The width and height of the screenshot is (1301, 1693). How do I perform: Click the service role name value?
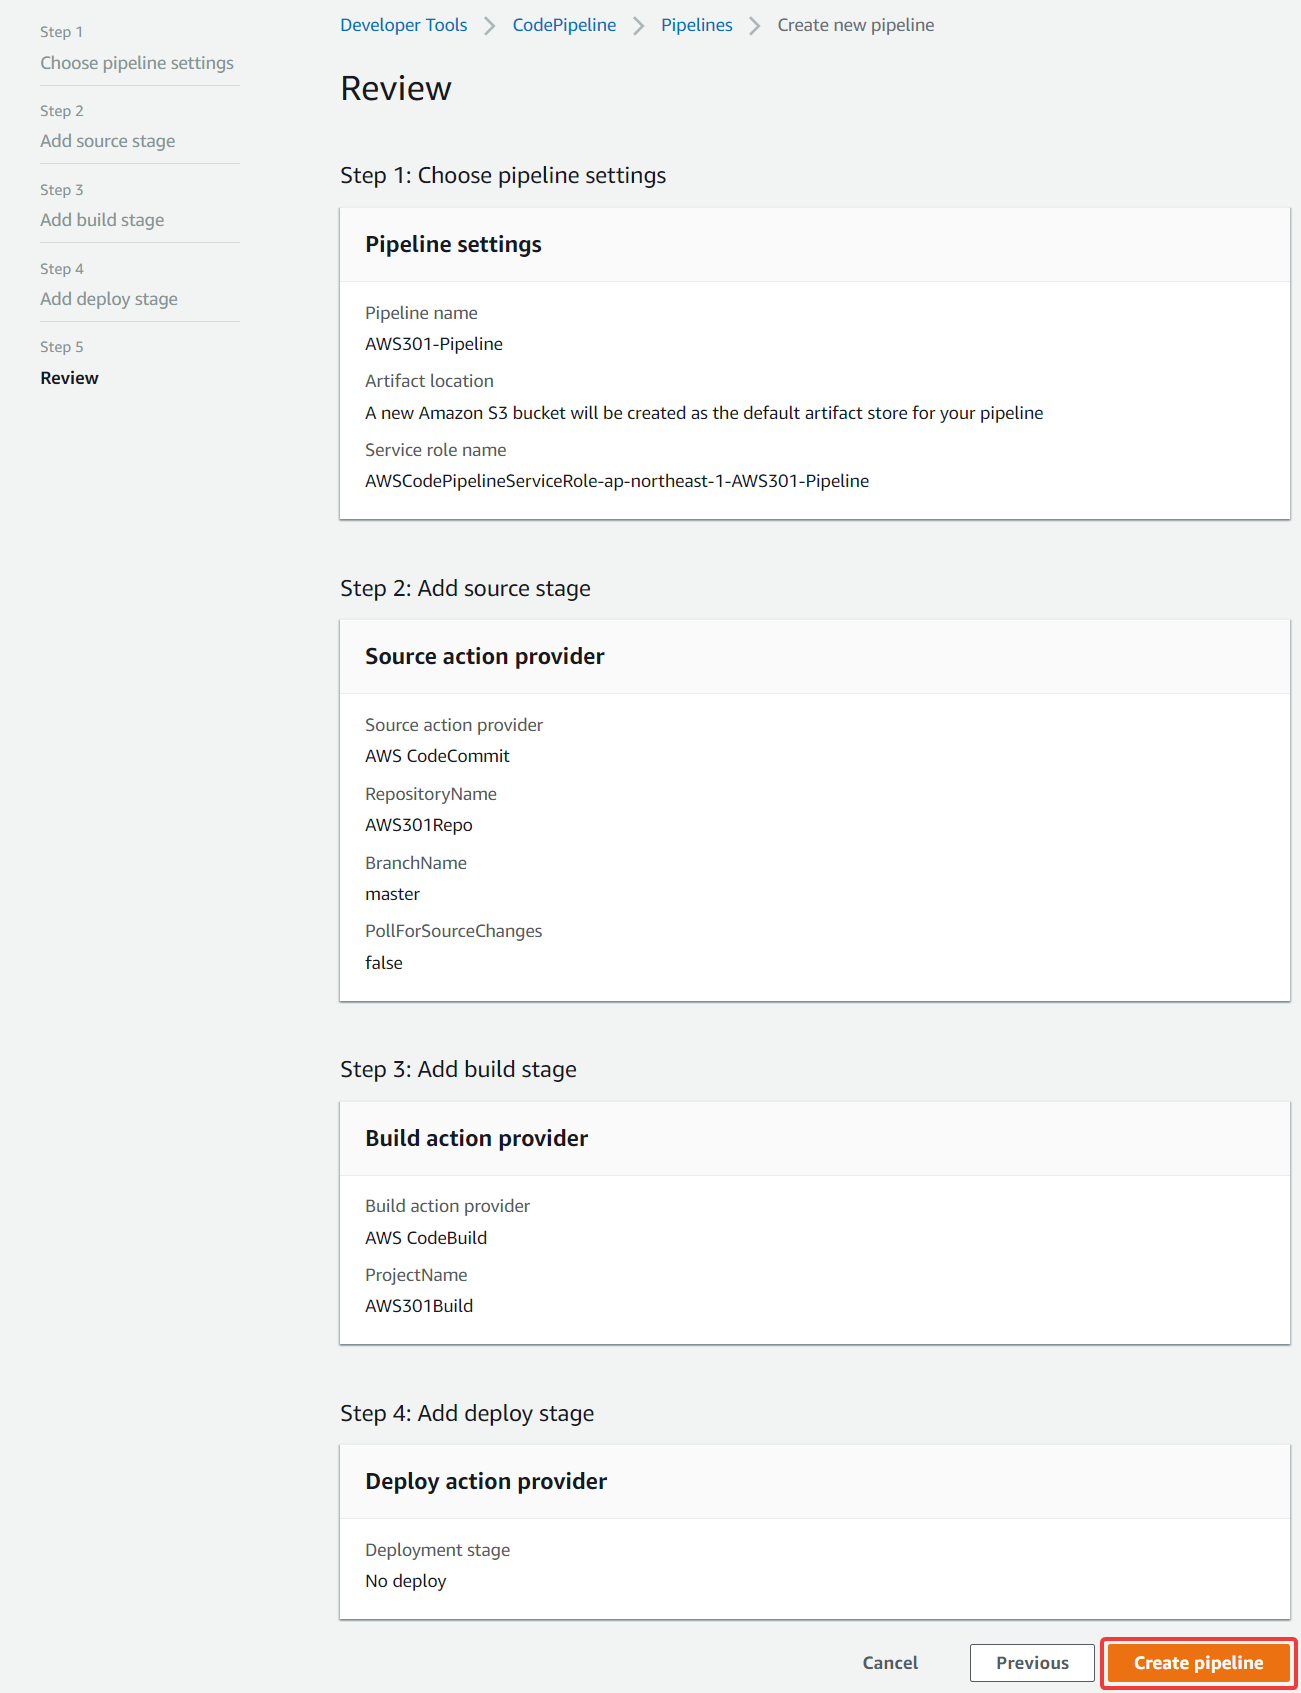(617, 481)
